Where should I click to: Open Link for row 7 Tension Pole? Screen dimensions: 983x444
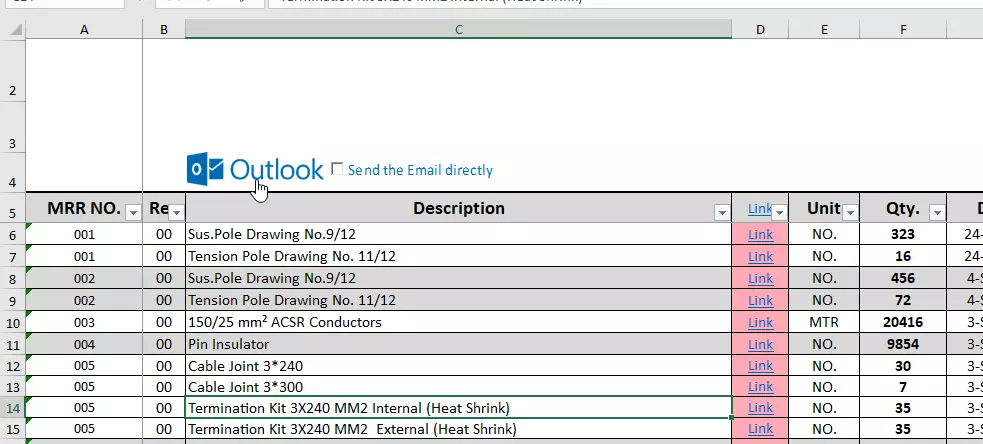(x=760, y=256)
